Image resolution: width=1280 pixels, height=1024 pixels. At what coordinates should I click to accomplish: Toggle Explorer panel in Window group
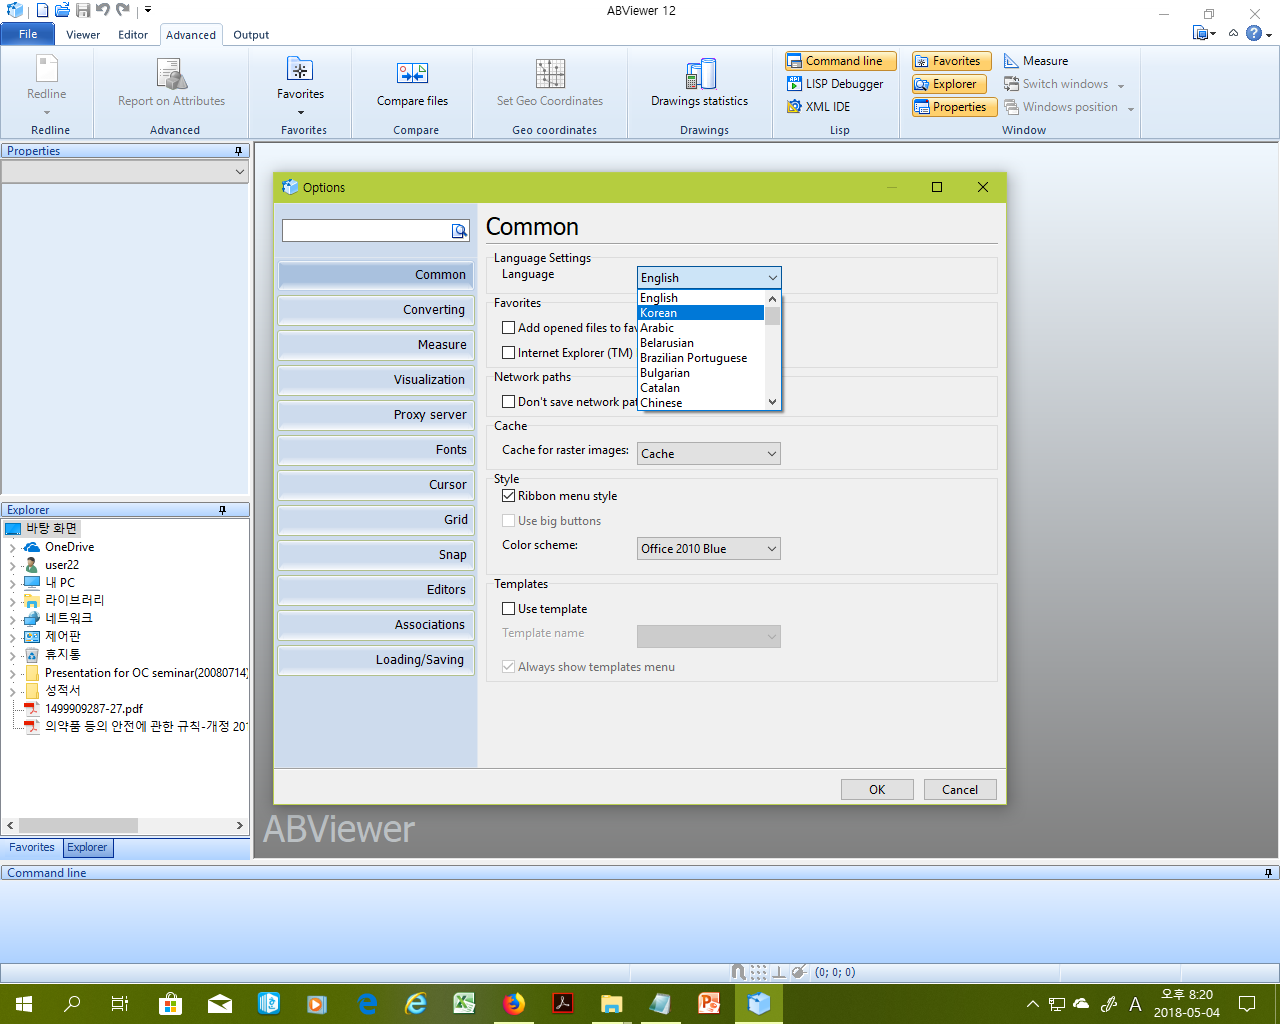pos(949,84)
